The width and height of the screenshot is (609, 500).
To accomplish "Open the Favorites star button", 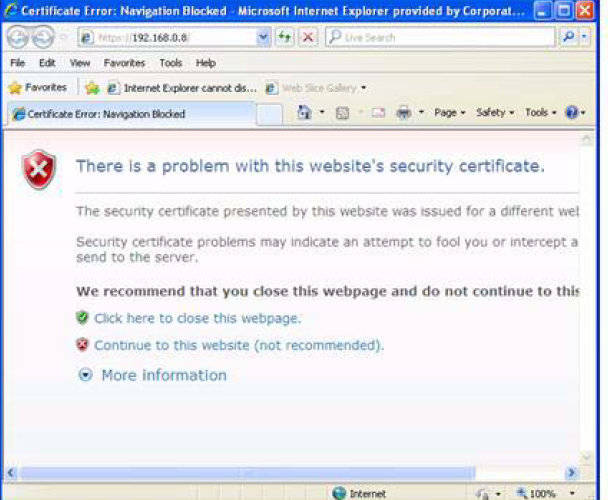I will point(37,88).
